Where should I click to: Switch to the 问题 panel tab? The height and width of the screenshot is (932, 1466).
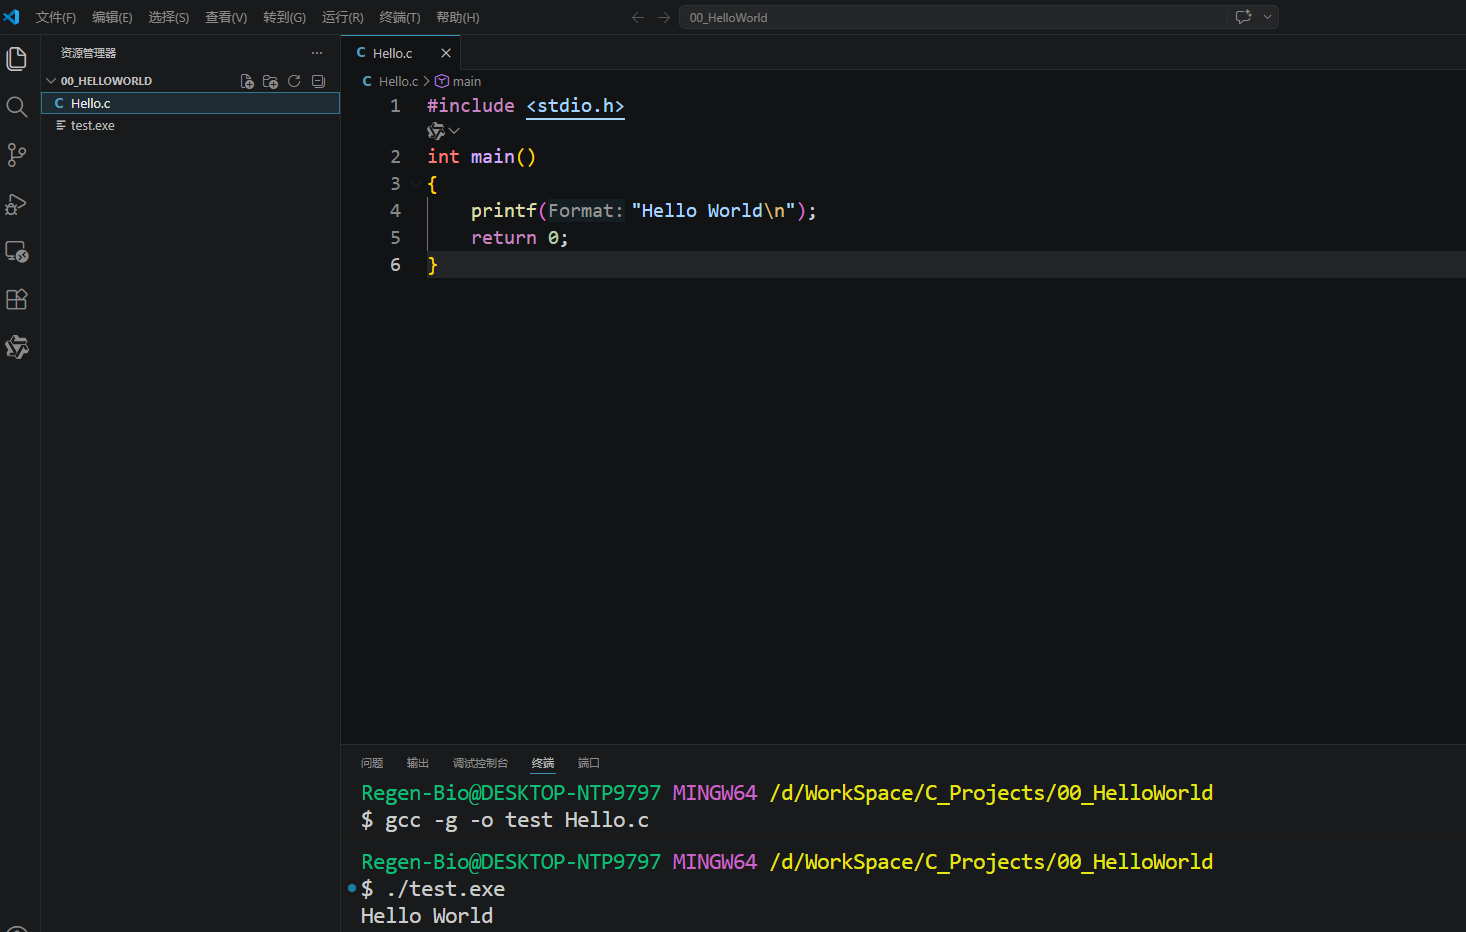[x=372, y=763]
